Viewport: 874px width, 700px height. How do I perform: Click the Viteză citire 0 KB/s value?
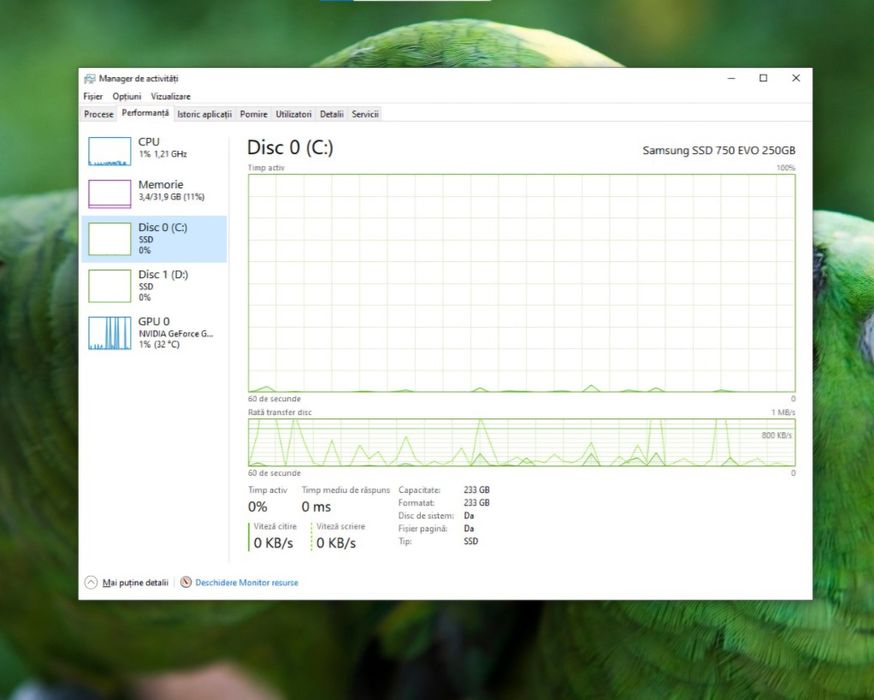click(x=273, y=543)
